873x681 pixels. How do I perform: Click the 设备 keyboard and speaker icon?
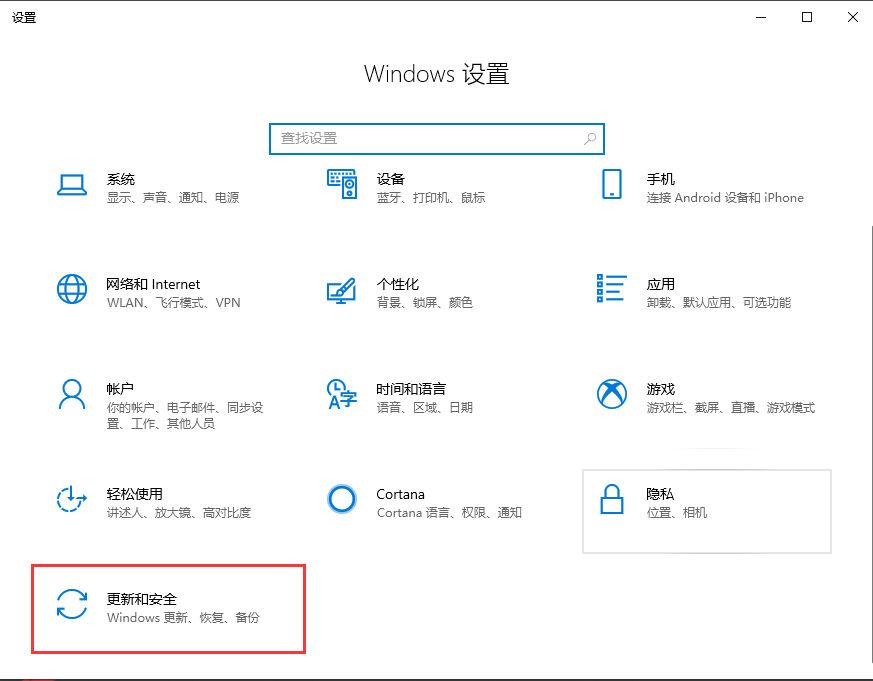(342, 184)
